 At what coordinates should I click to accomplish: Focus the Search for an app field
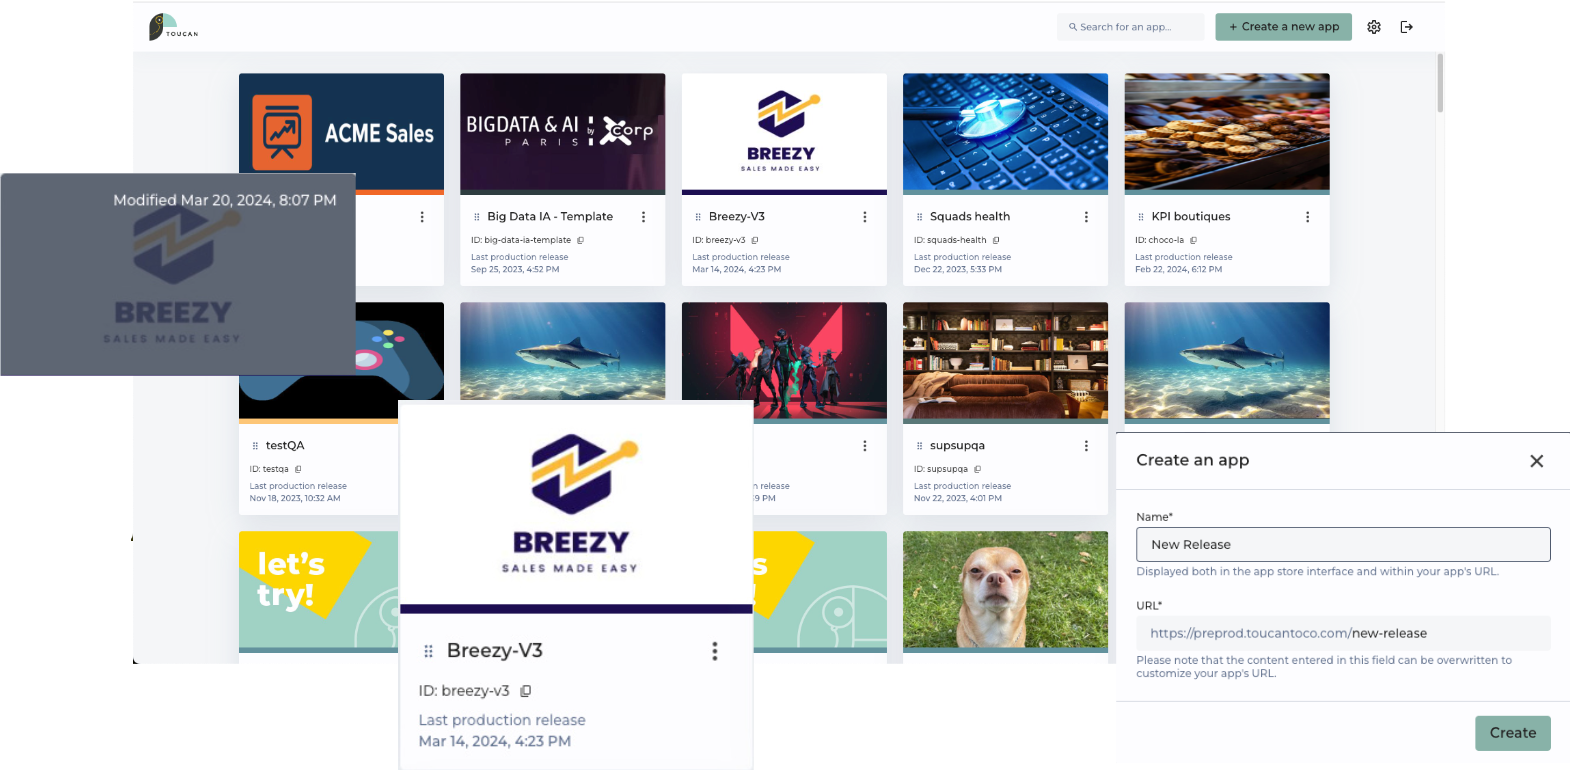[x=1130, y=27]
